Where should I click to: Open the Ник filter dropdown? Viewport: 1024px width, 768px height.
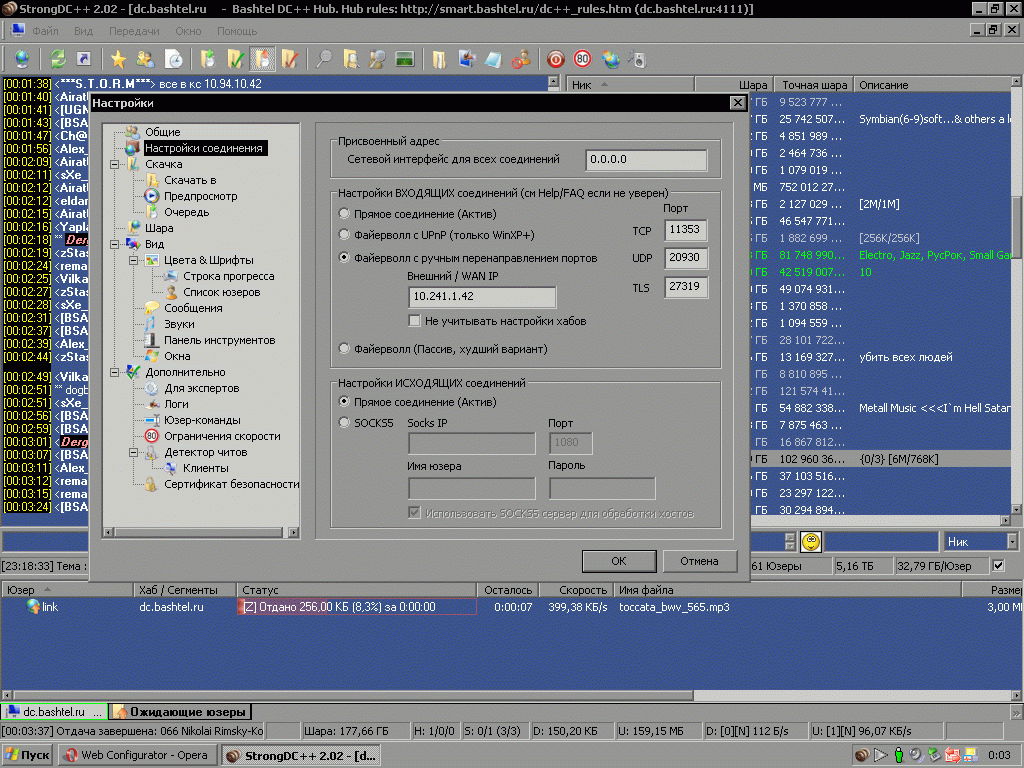(x=1012, y=541)
